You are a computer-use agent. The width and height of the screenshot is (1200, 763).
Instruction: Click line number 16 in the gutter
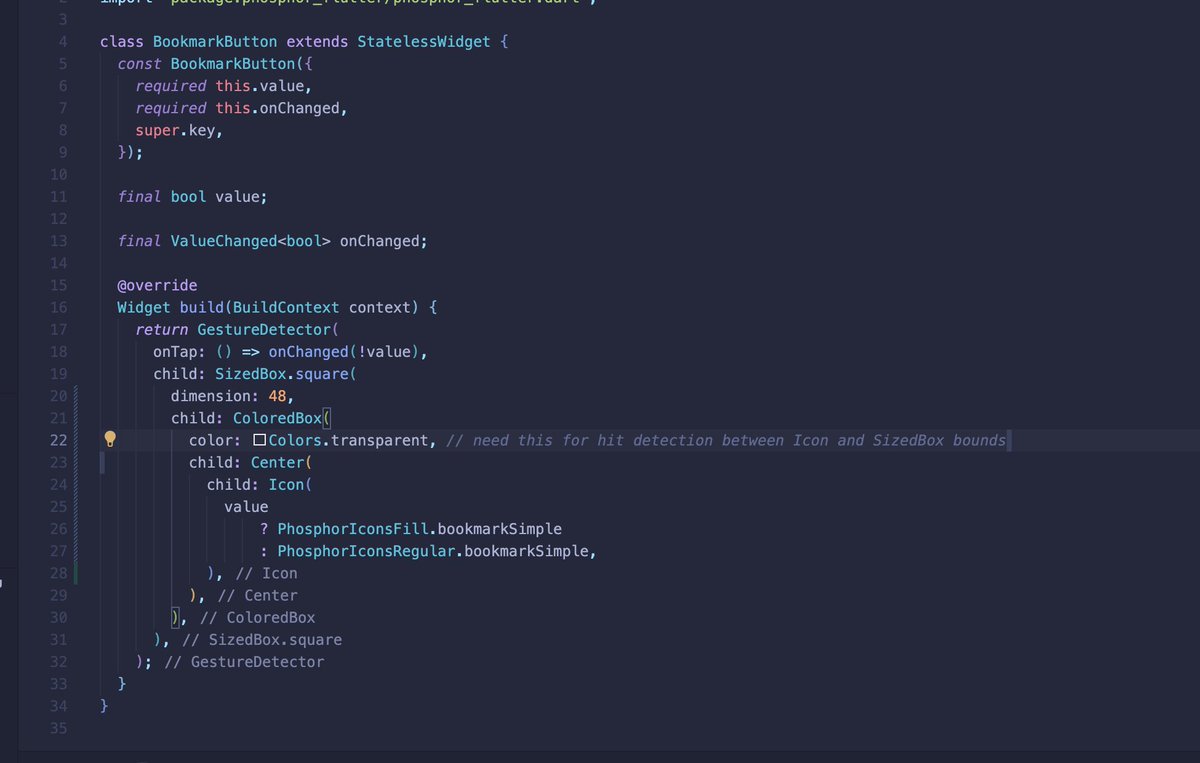(x=58, y=307)
